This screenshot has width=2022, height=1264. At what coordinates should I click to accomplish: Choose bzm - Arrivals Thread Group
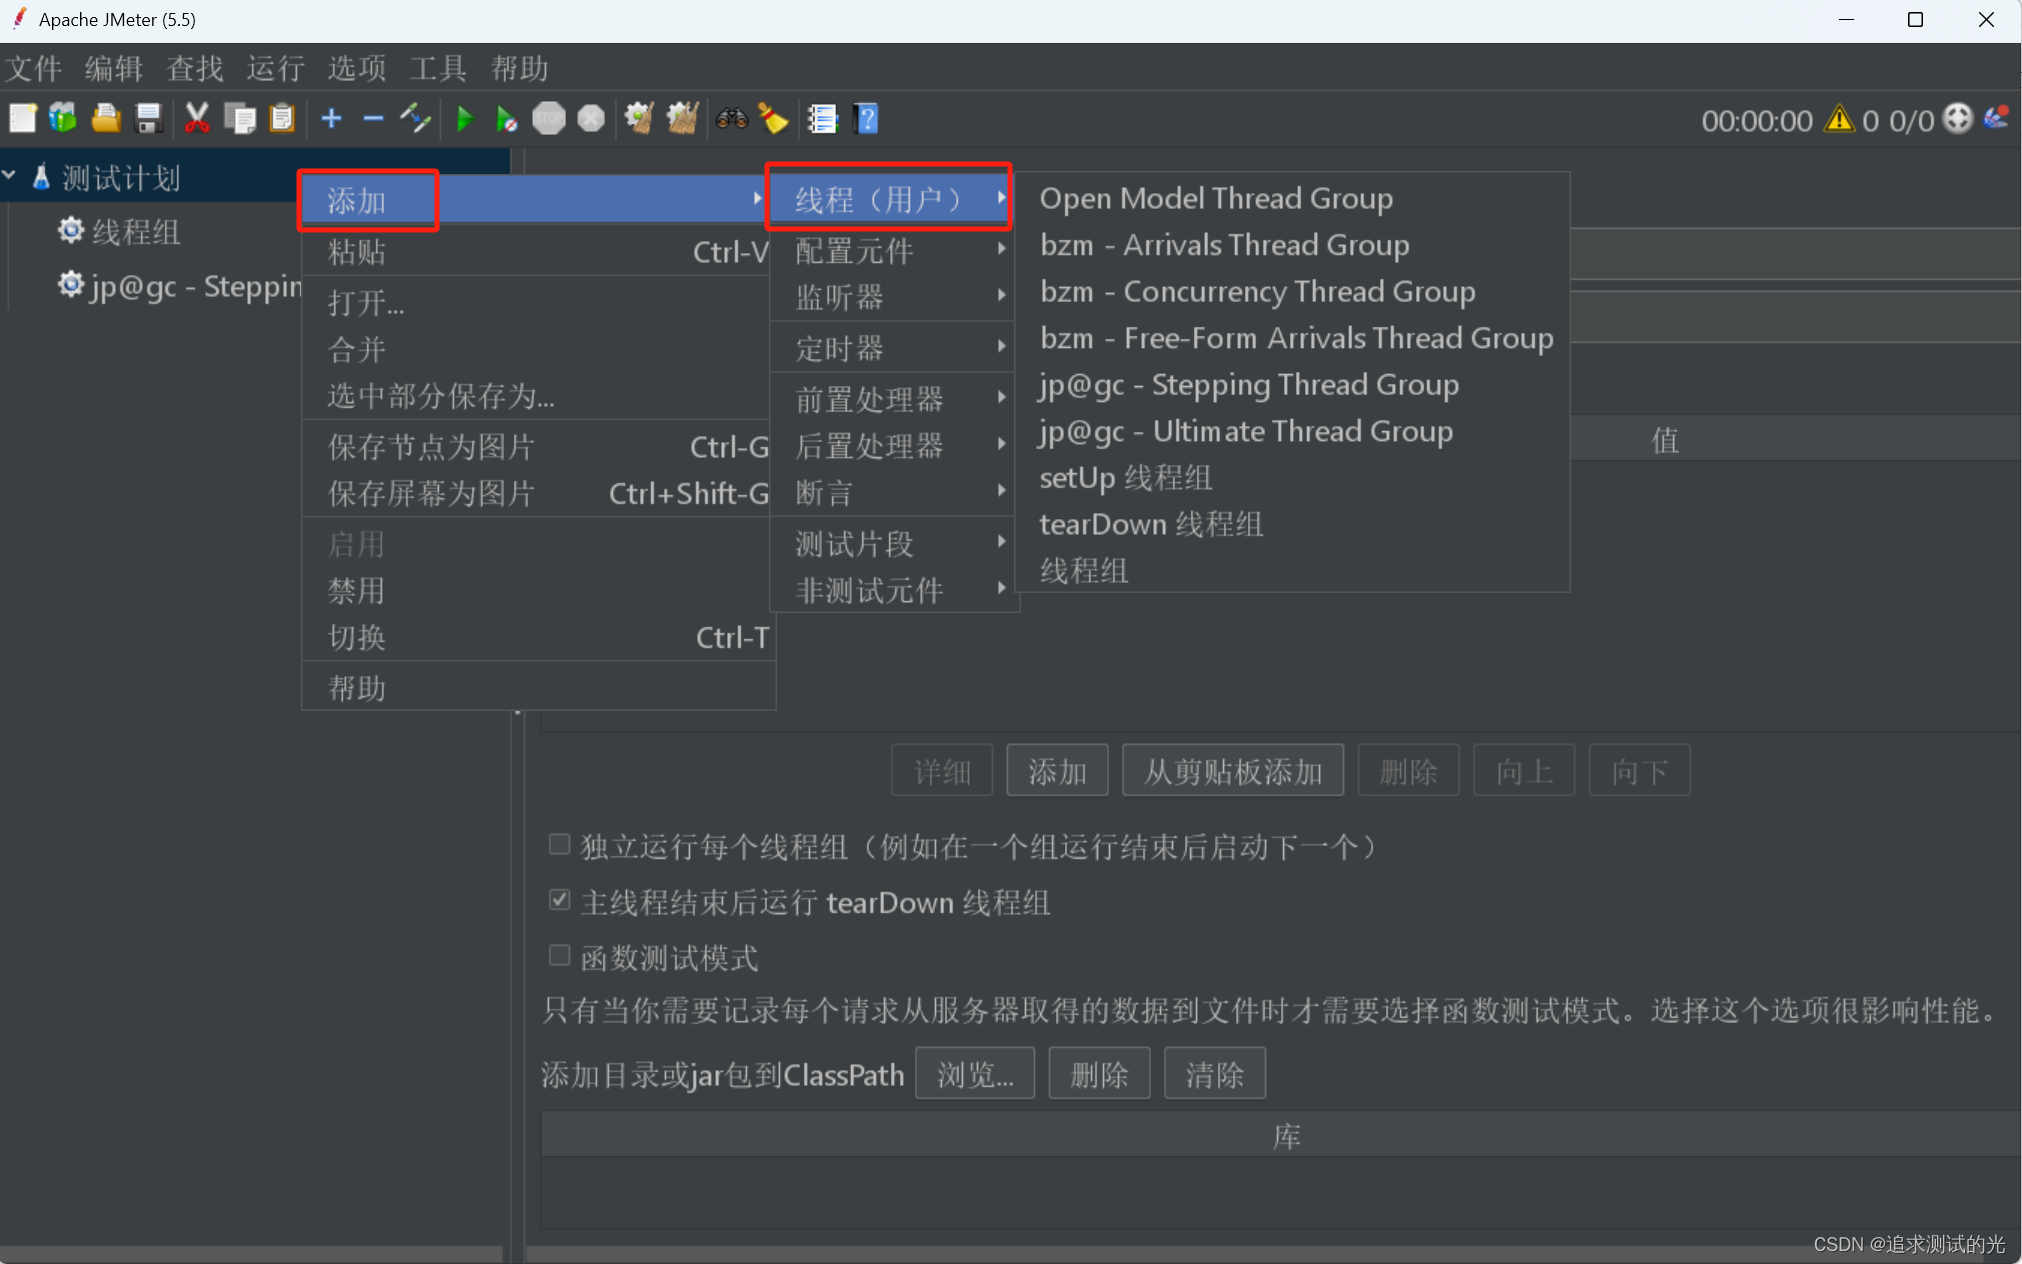pos(1291,245)
